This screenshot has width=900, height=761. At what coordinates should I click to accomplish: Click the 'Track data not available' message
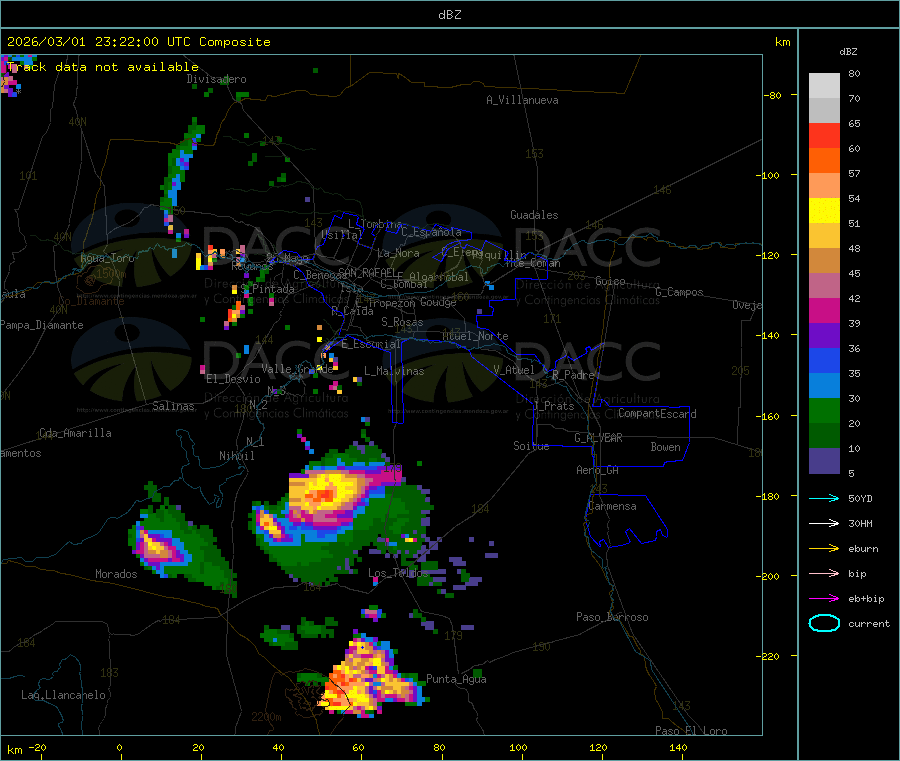[103, 67]
